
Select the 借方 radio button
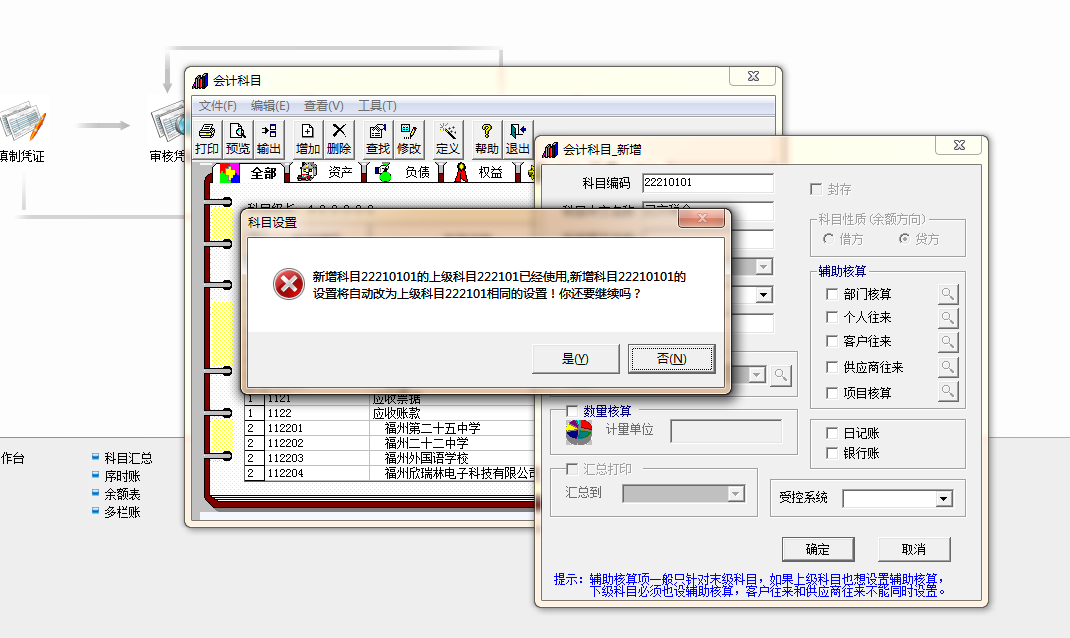(828, 239)
